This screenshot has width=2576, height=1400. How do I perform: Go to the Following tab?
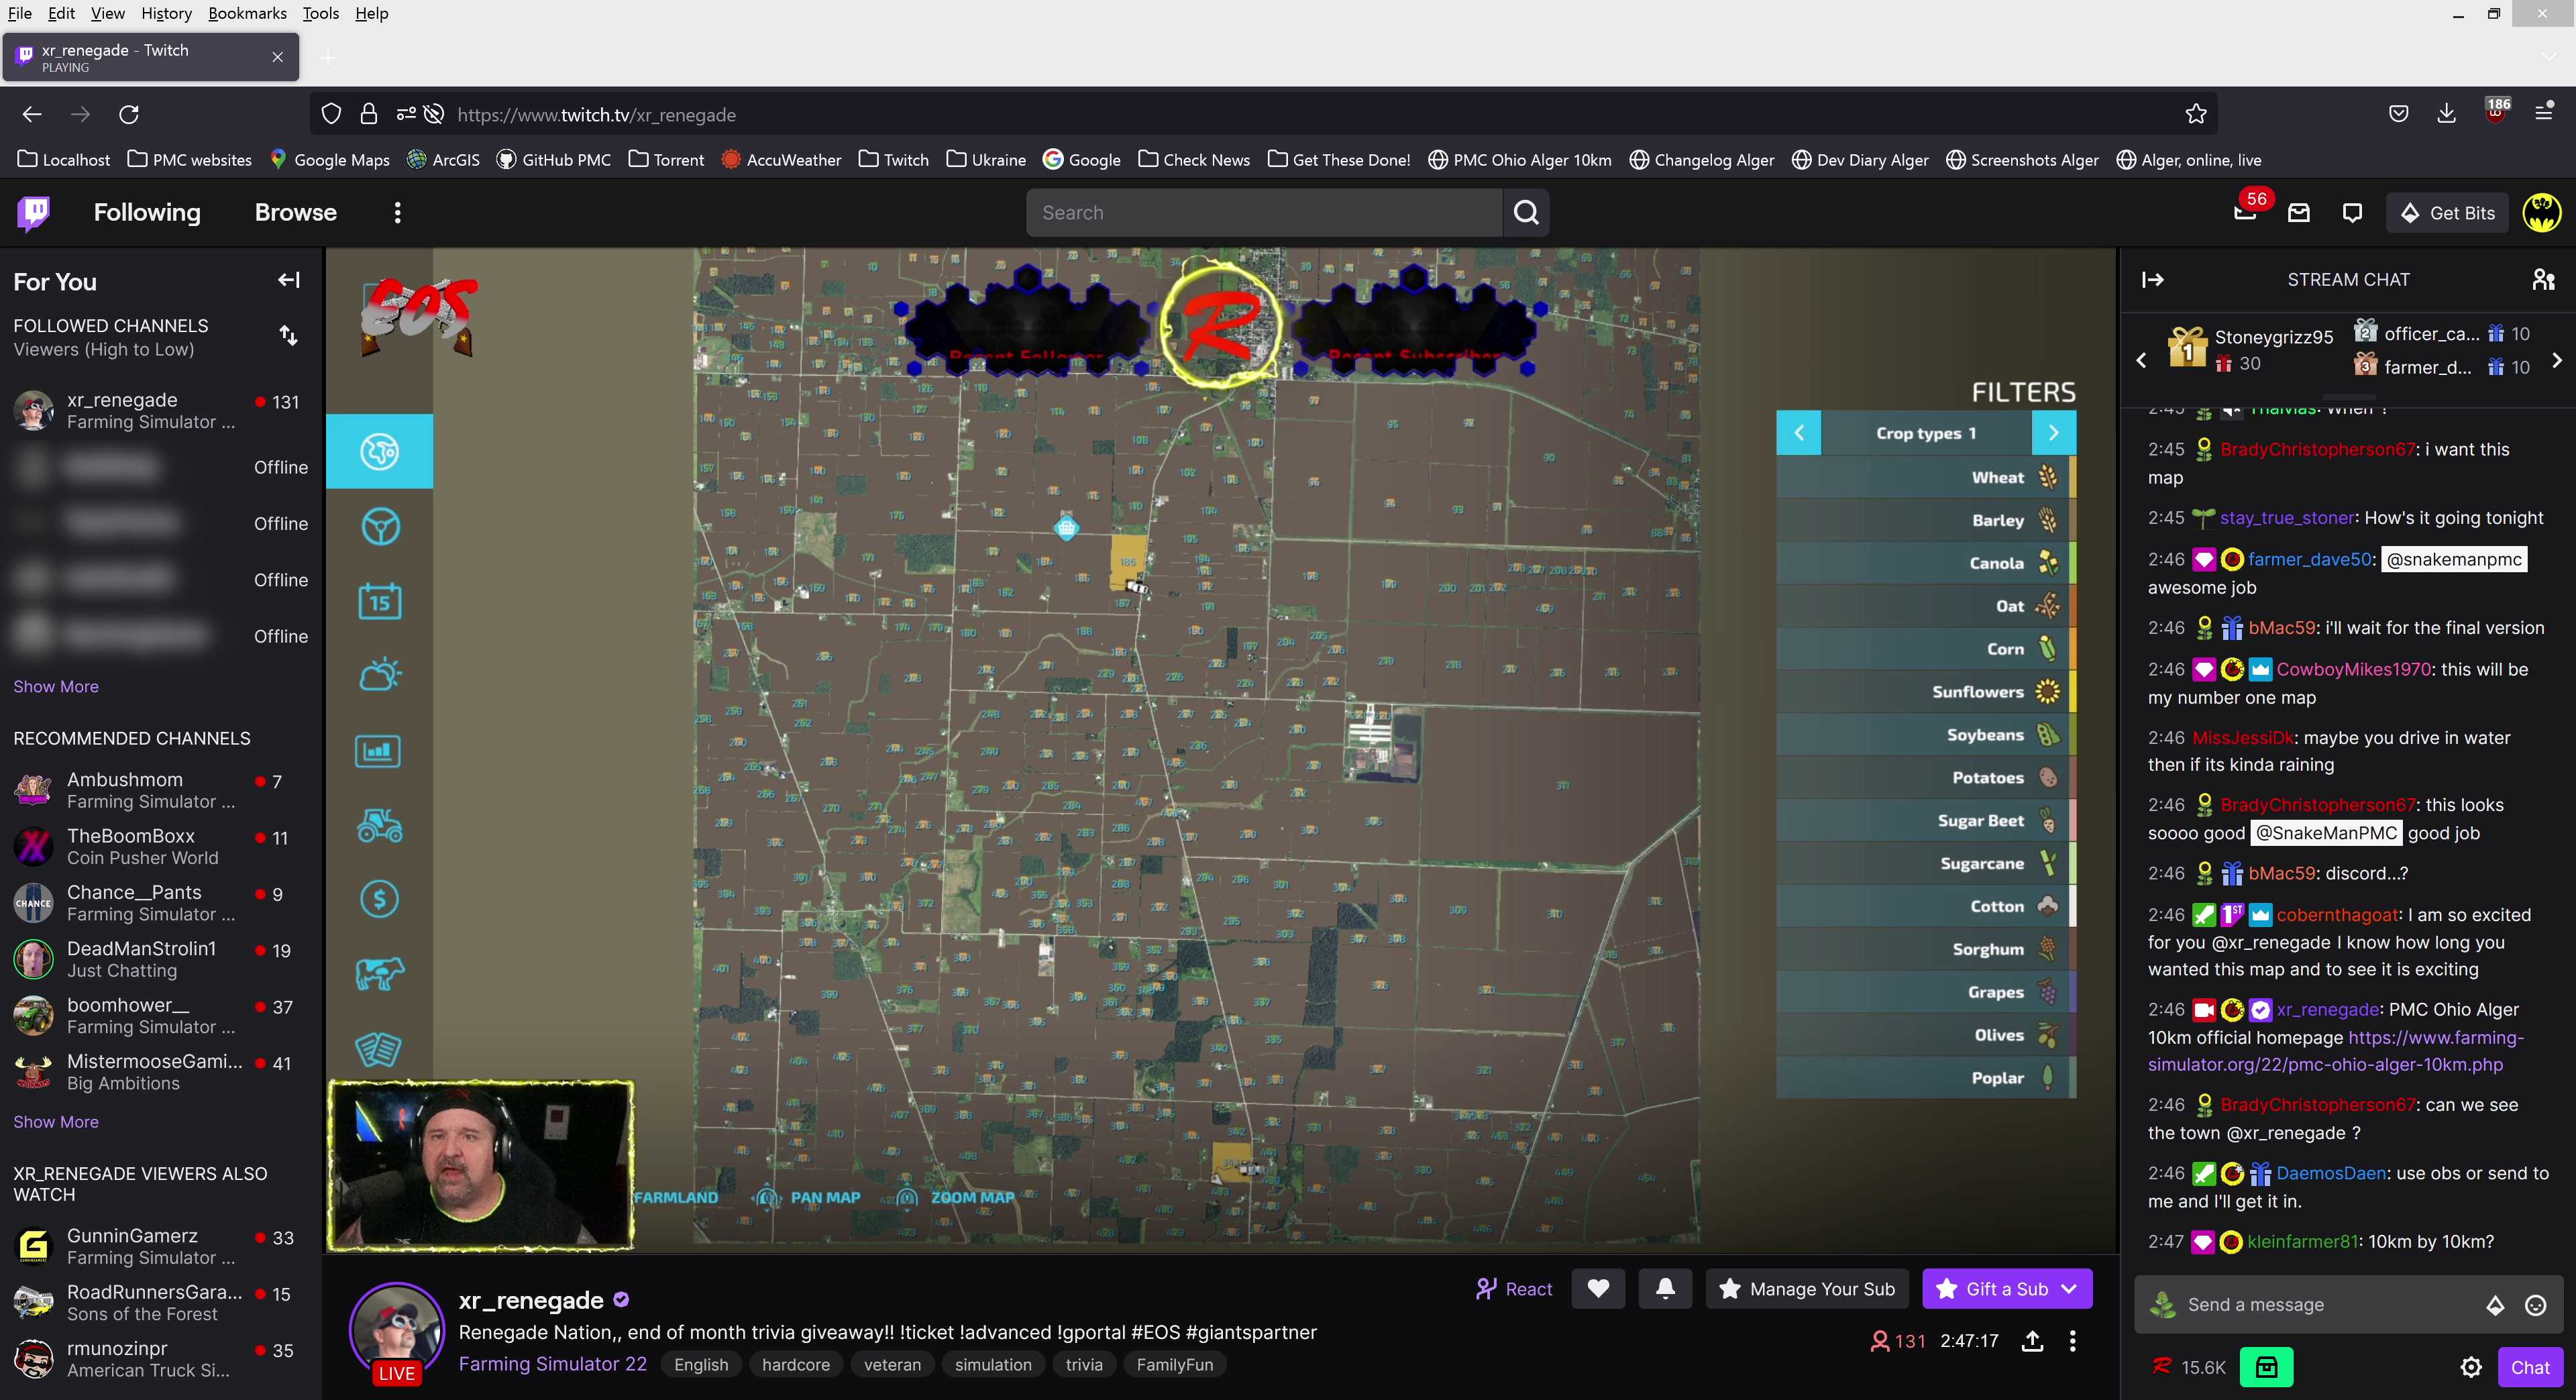(x=147, y=213)
